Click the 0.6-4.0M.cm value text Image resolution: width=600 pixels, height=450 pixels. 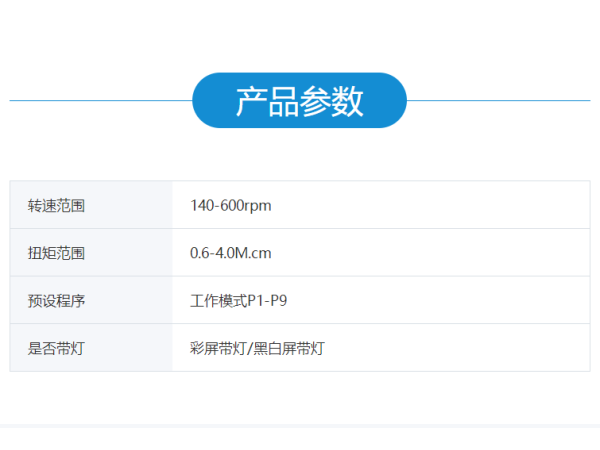pos(230,253)
